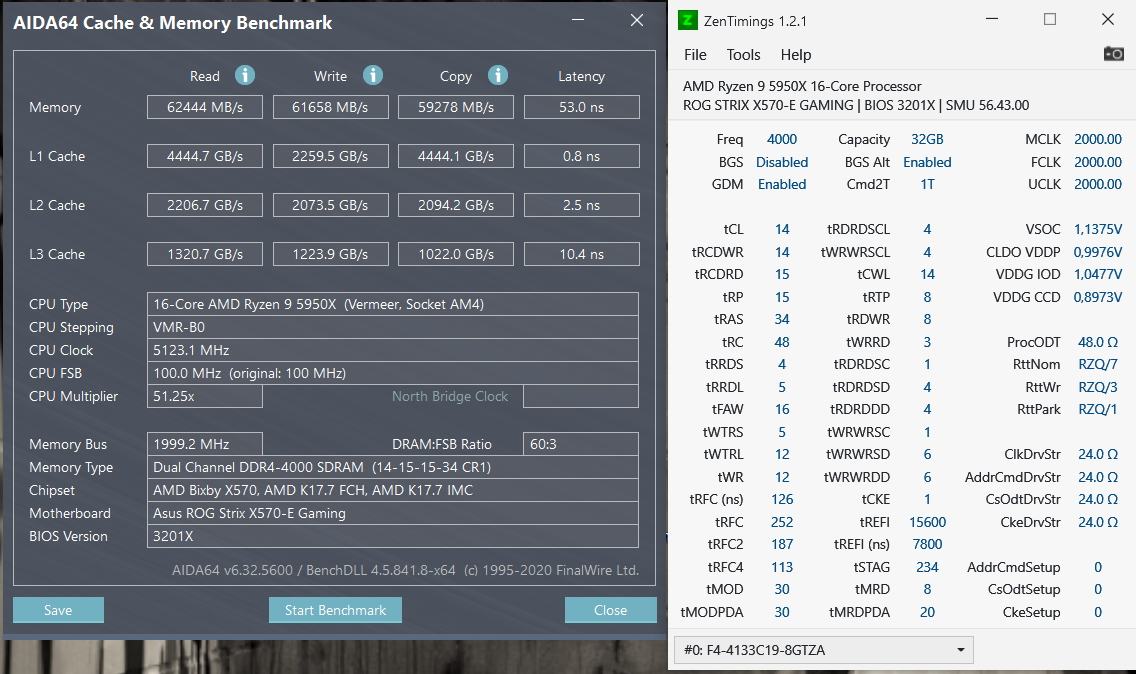
Task: Click the CPU Multiplier field 51.25x
Action: pyautogui.click(x=205, y=396)
